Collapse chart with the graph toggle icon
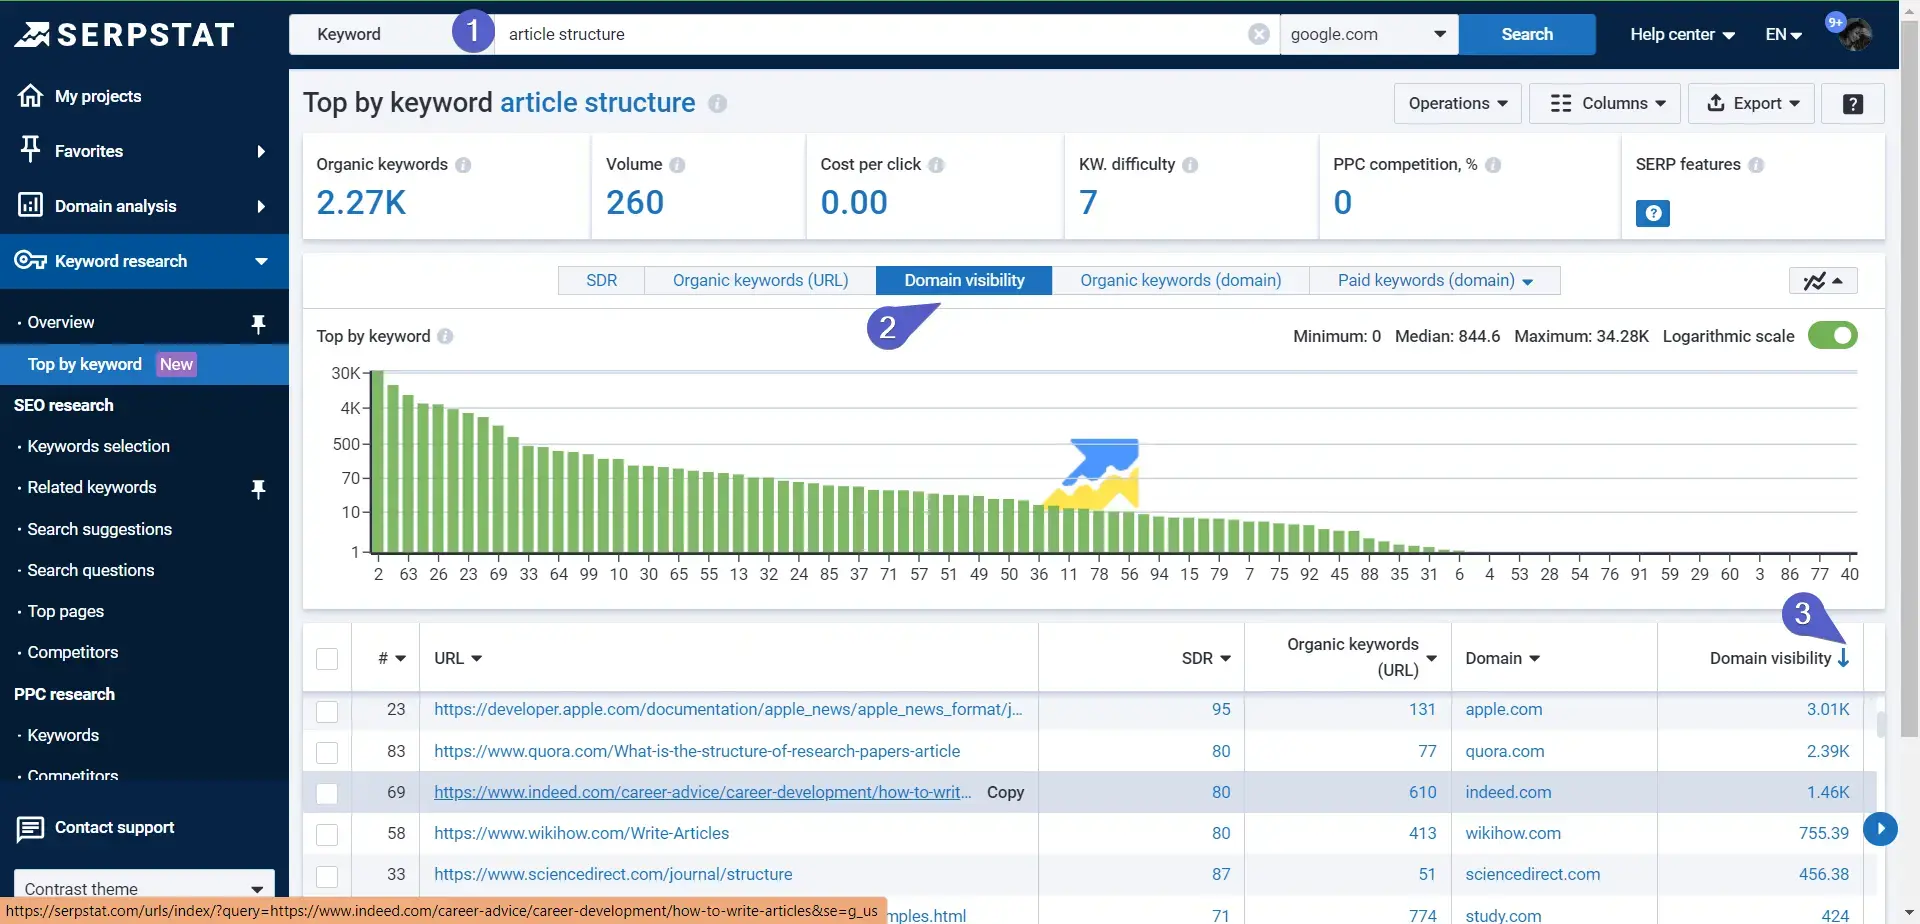Screen dimensions: 1920x924 coord(1823,281)
